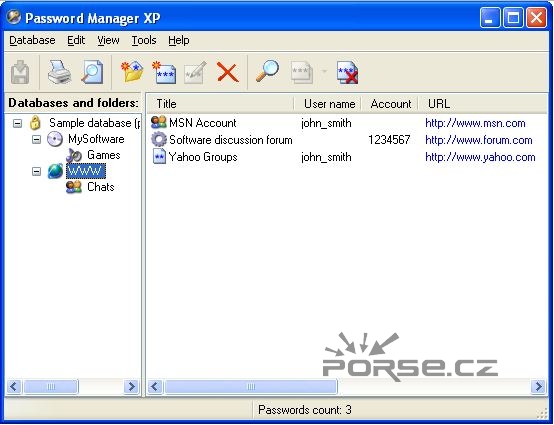Open the copy password dropdown arrow
554x425 pixels.
point(324,72)
